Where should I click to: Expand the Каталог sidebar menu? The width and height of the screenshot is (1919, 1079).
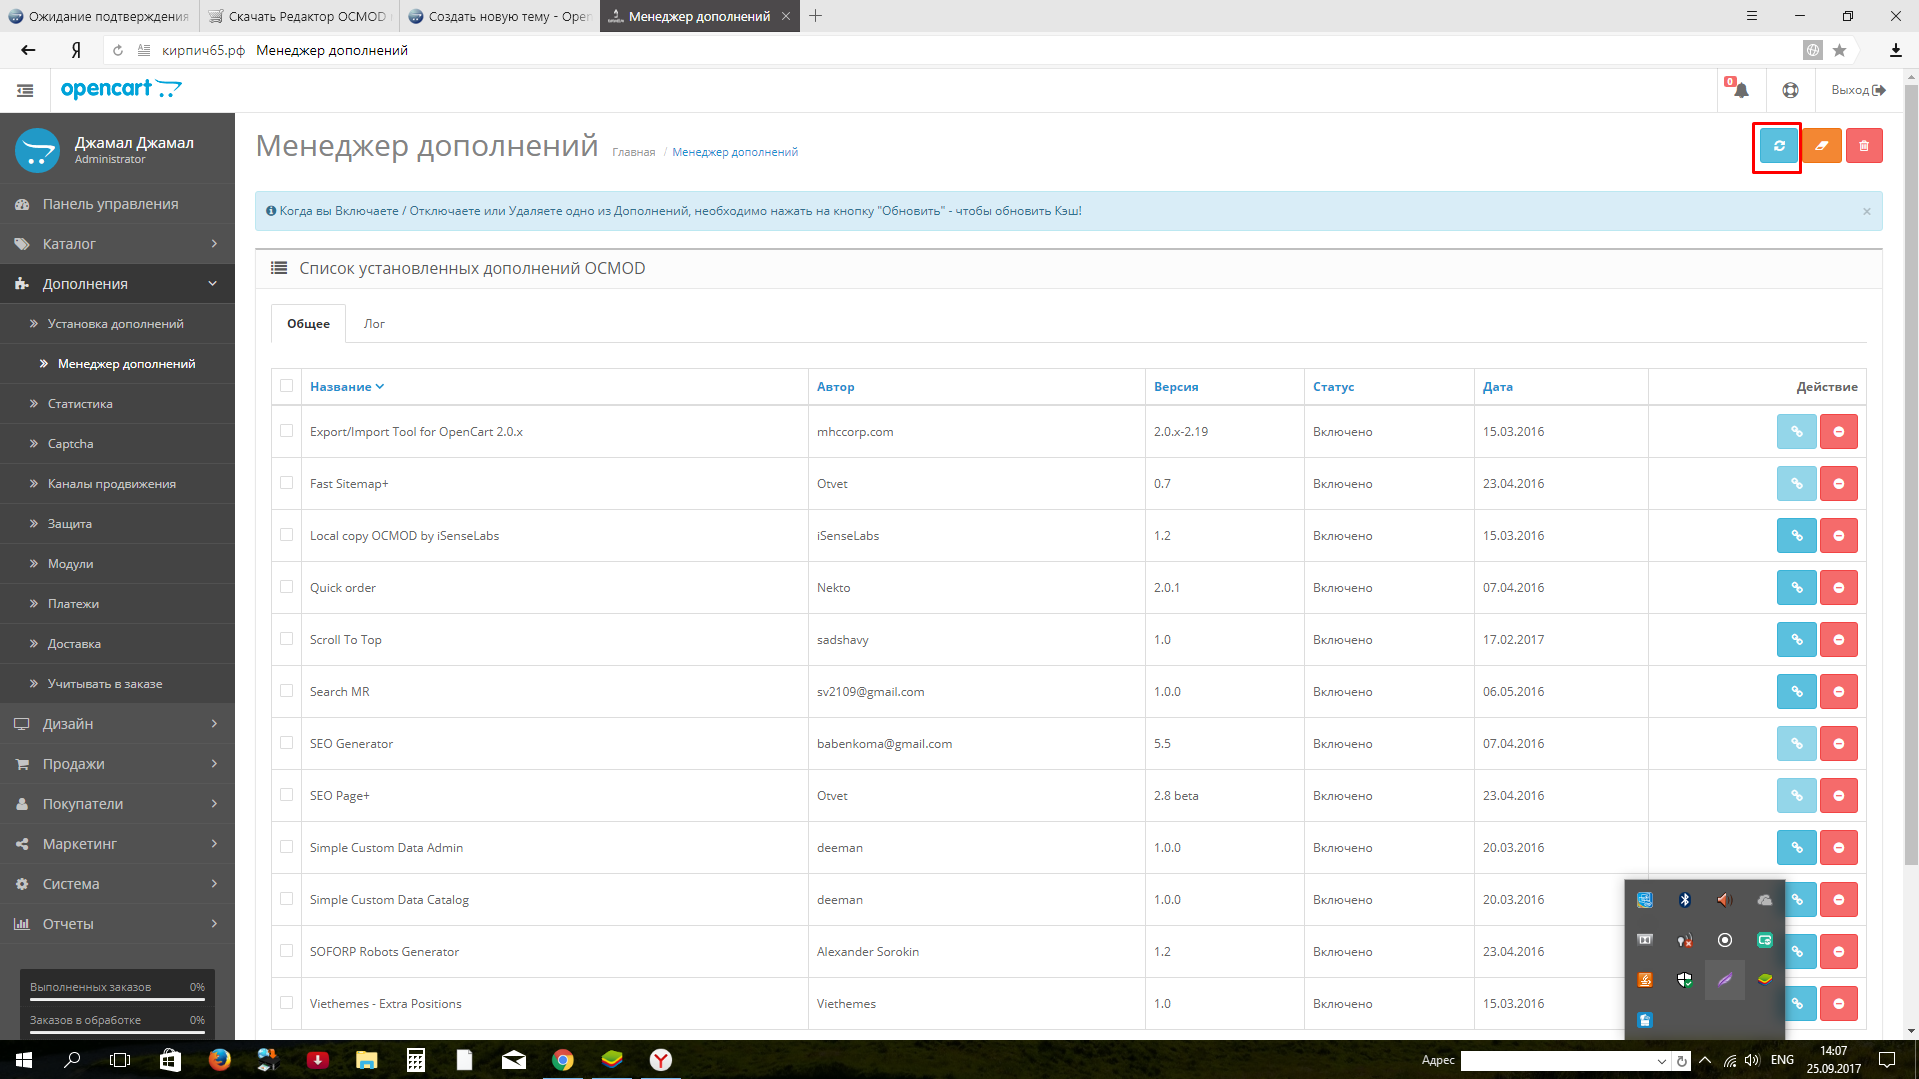coord(117,244)
